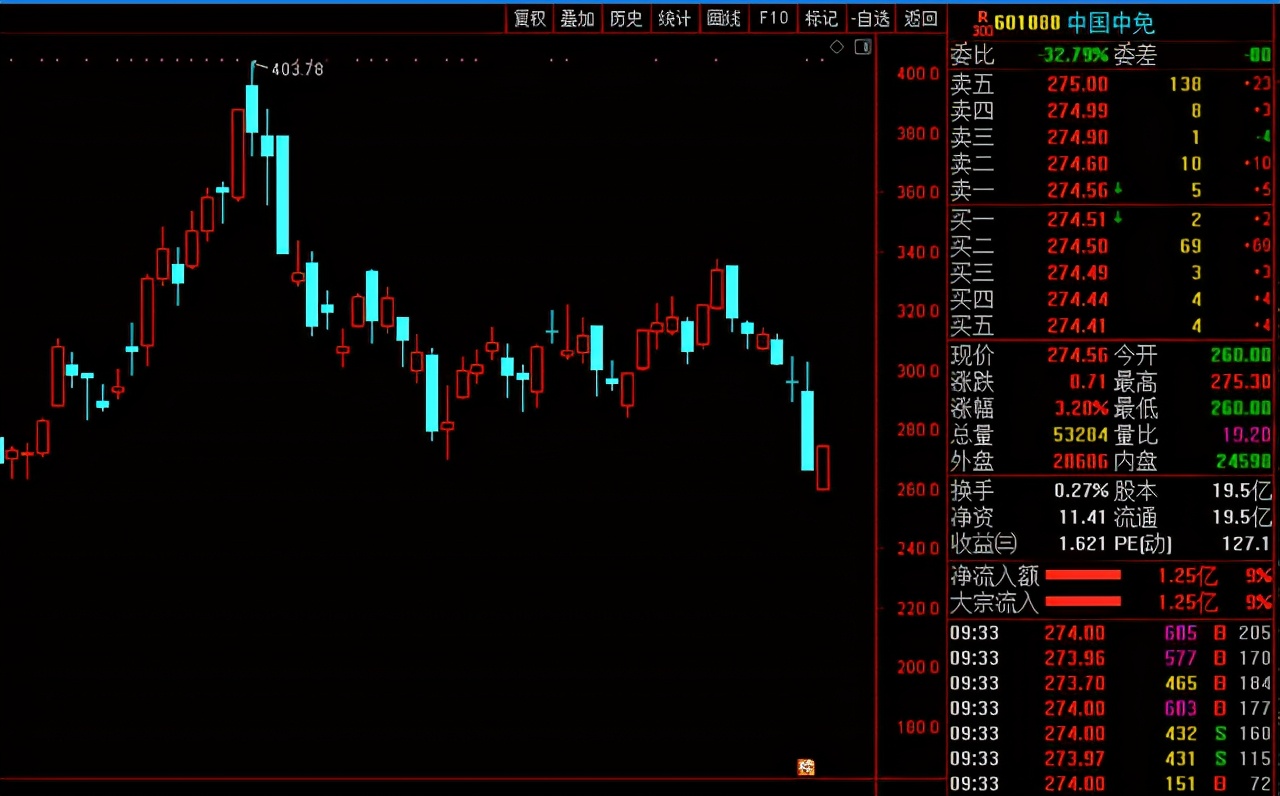Click the last red candlestick on chart
Viewport: 1280px width, 796px height.
pyautogui.click(x=823, y=468)
